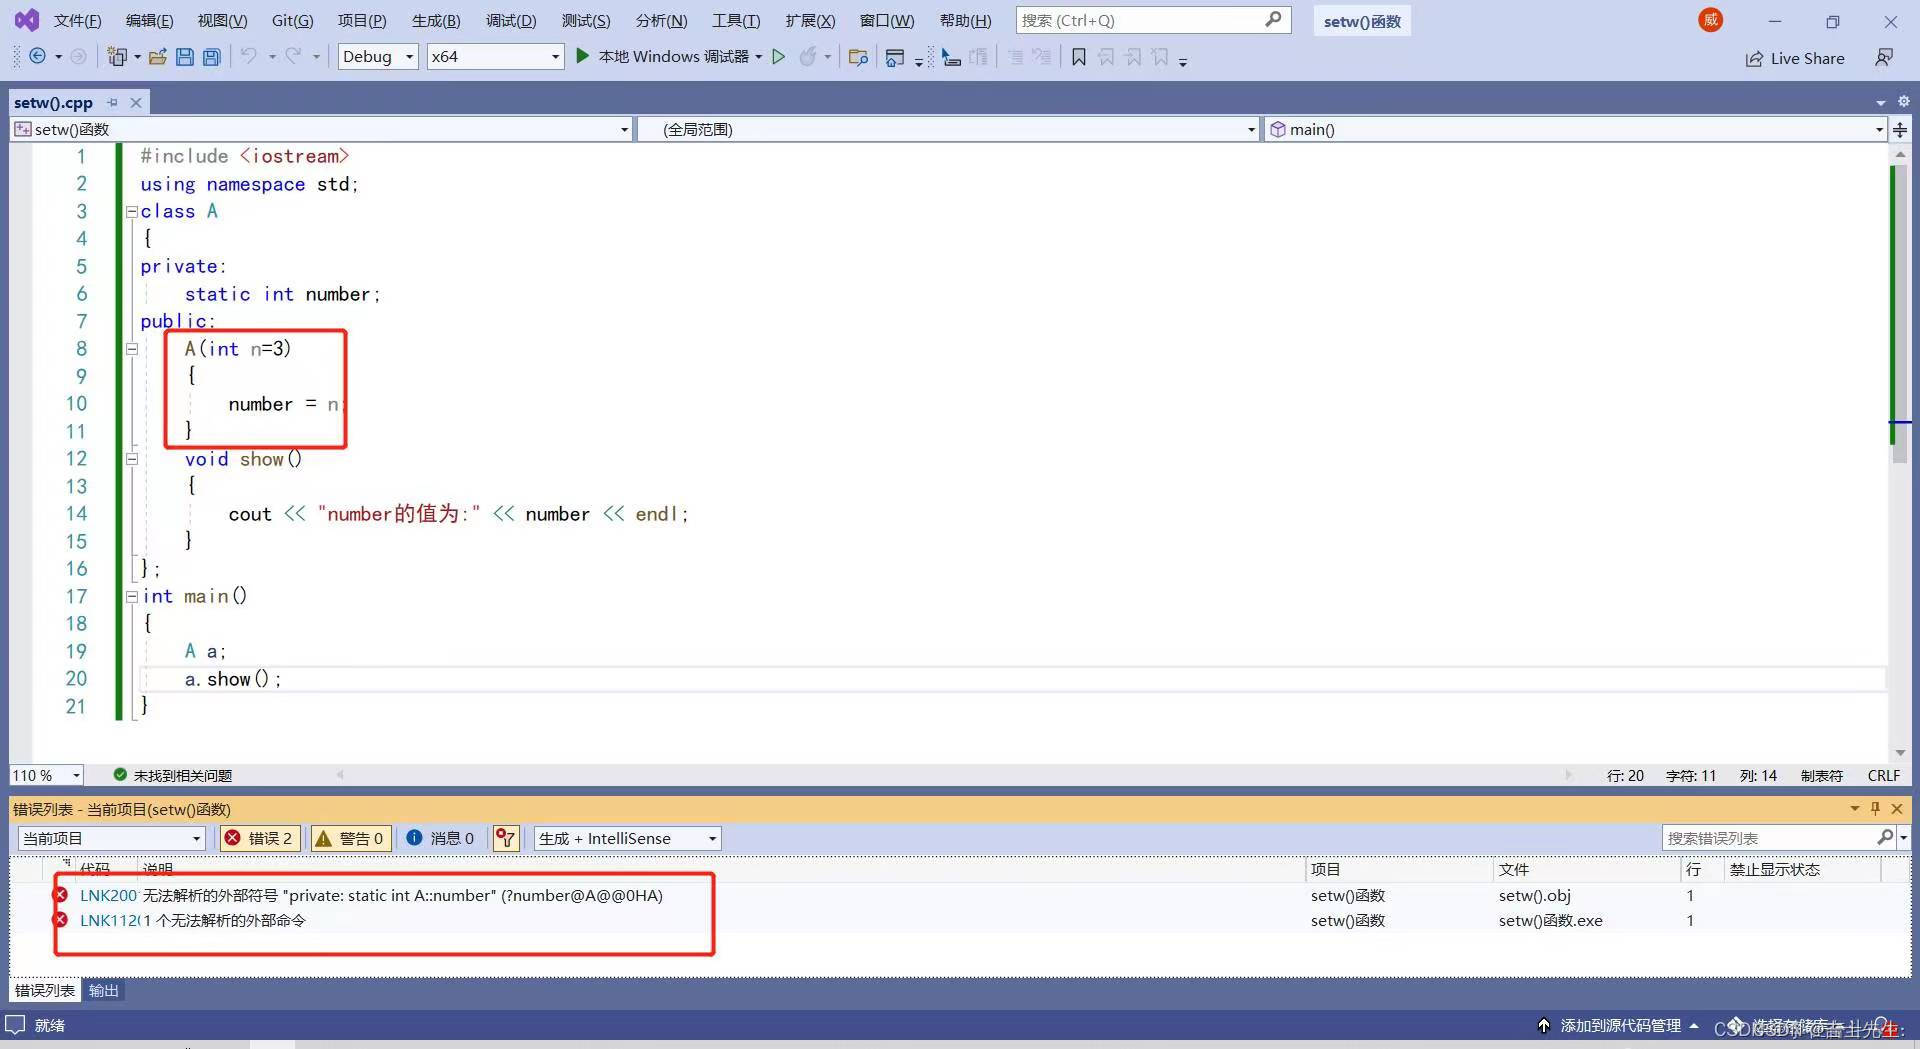Open the x64 platform dropdown
The height and width of the screenshot is (1049, 1920).
pyautogui.click(x=495, y=57)
